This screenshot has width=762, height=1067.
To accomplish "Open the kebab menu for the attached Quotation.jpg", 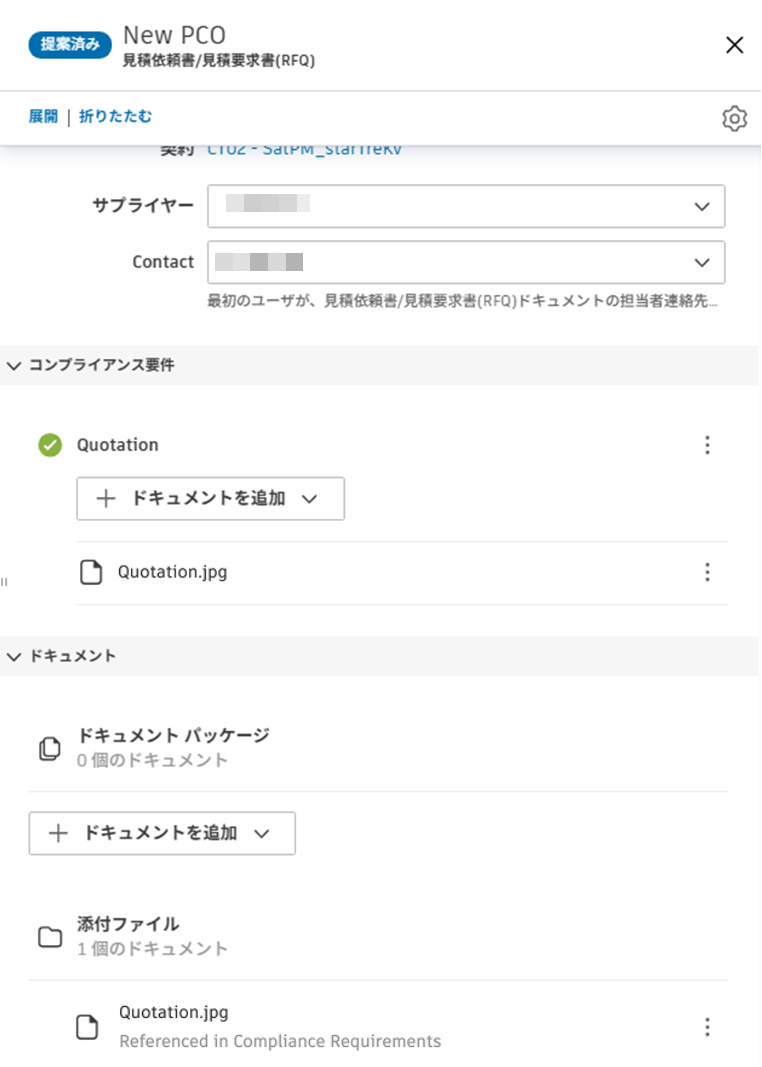I will [x=708, y=1026].
